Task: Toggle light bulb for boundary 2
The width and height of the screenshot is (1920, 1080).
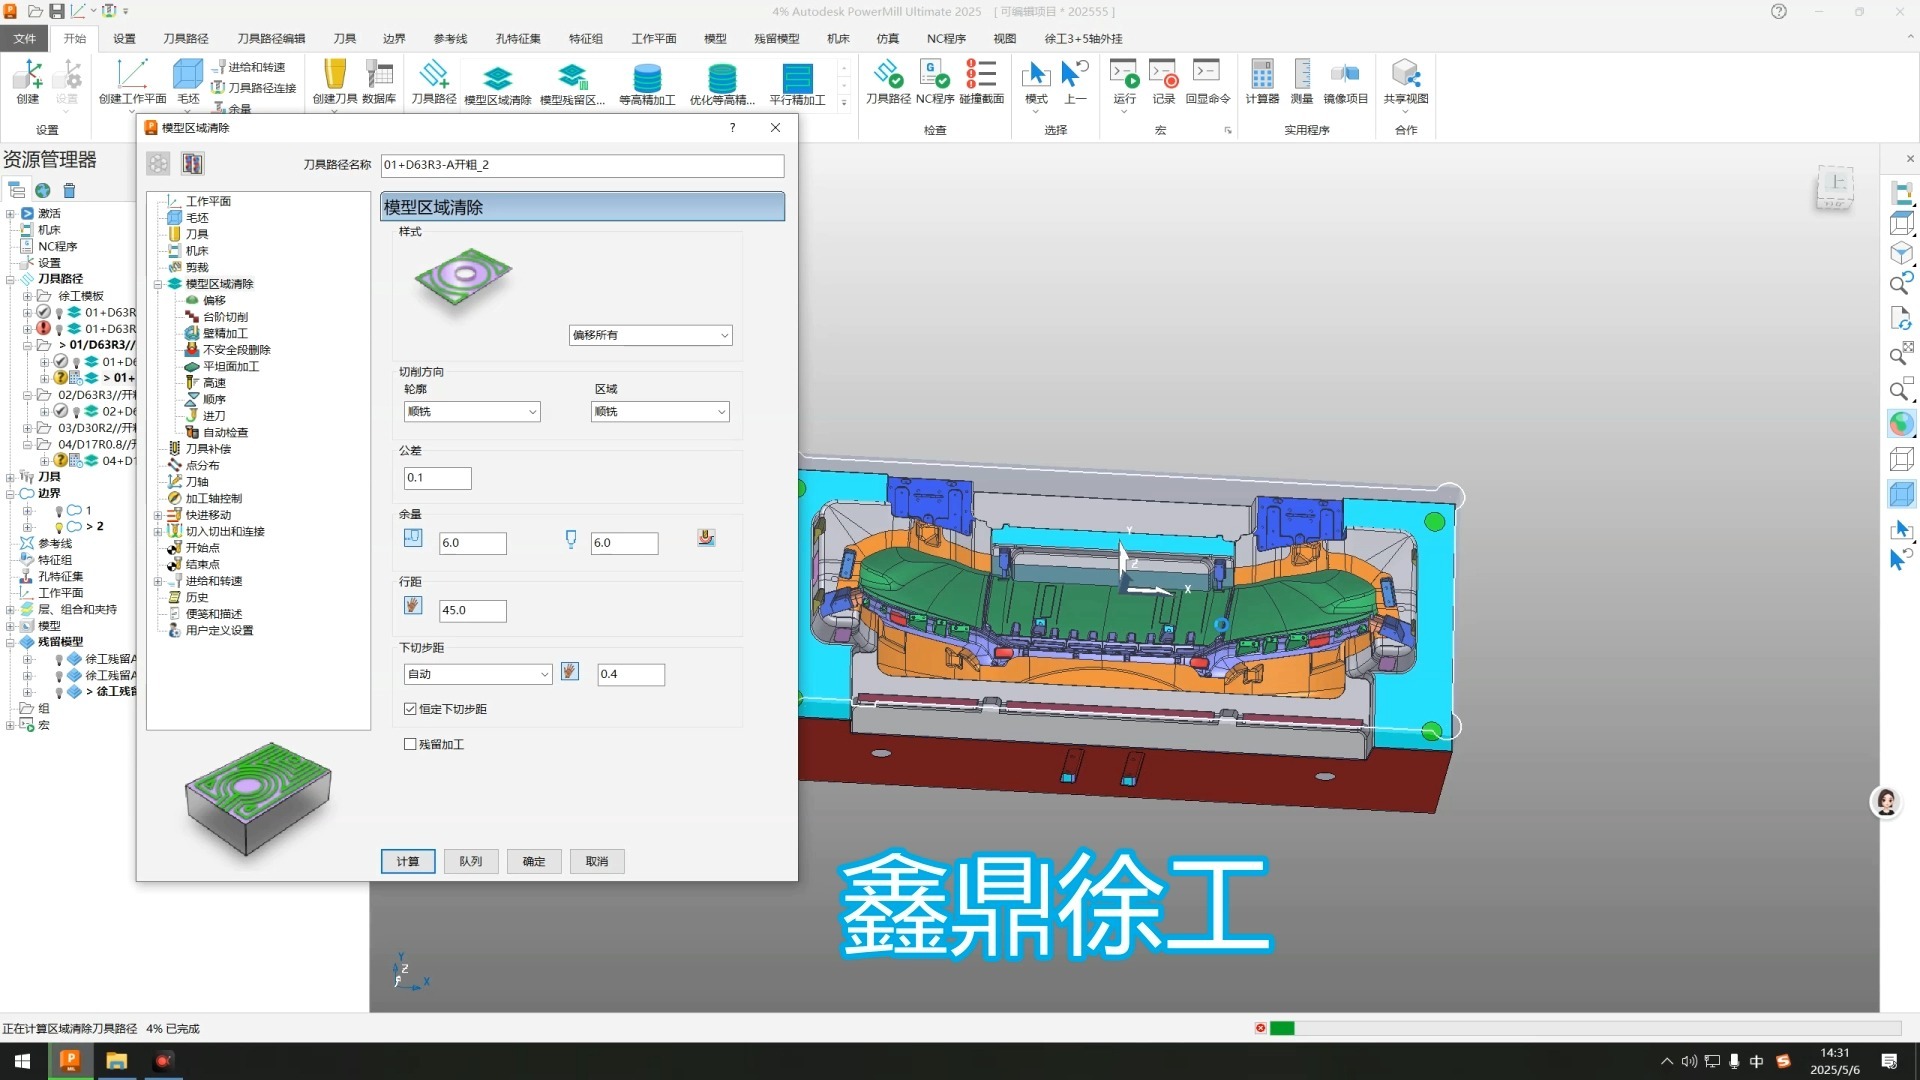Action: click(x=59, y=527)
